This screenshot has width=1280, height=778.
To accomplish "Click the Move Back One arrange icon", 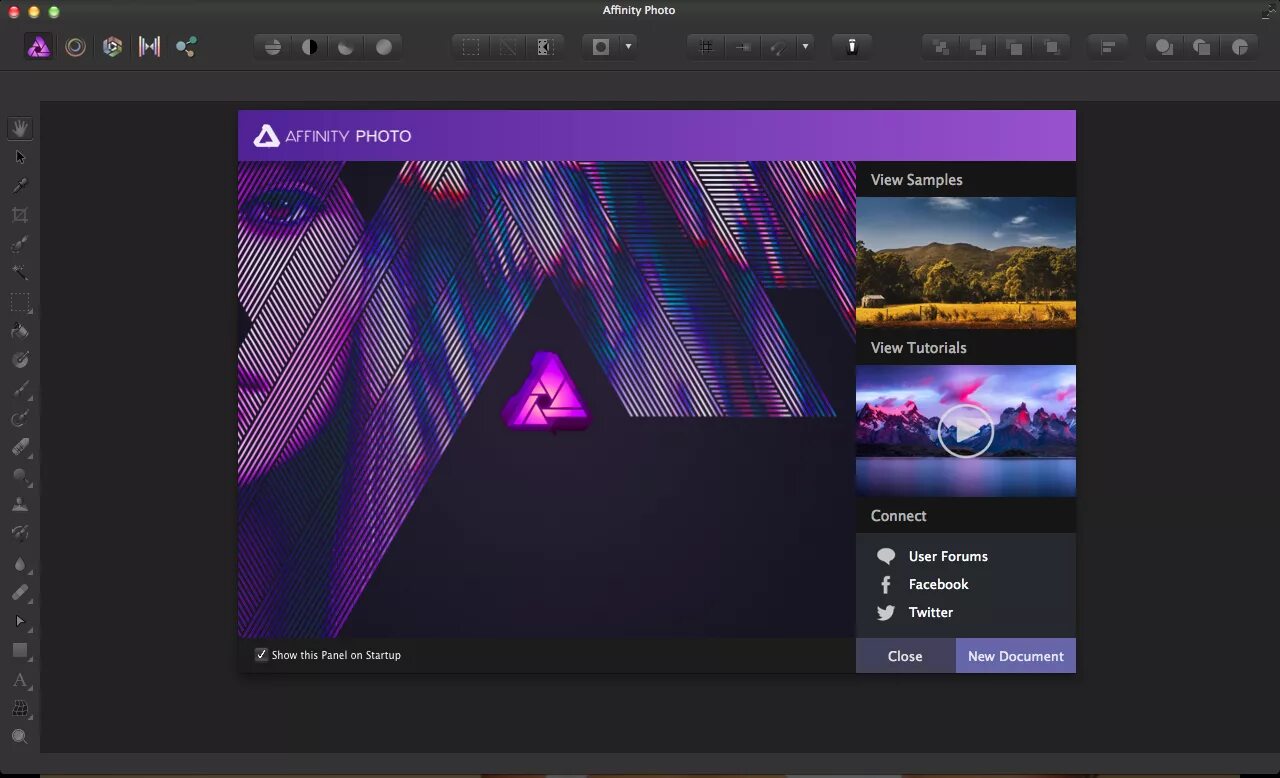I will pos(978,47).
